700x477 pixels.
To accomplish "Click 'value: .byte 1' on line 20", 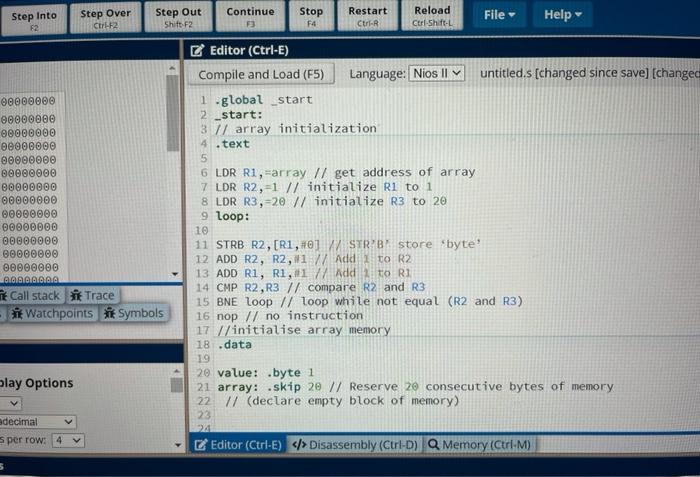I will (266, 372).
